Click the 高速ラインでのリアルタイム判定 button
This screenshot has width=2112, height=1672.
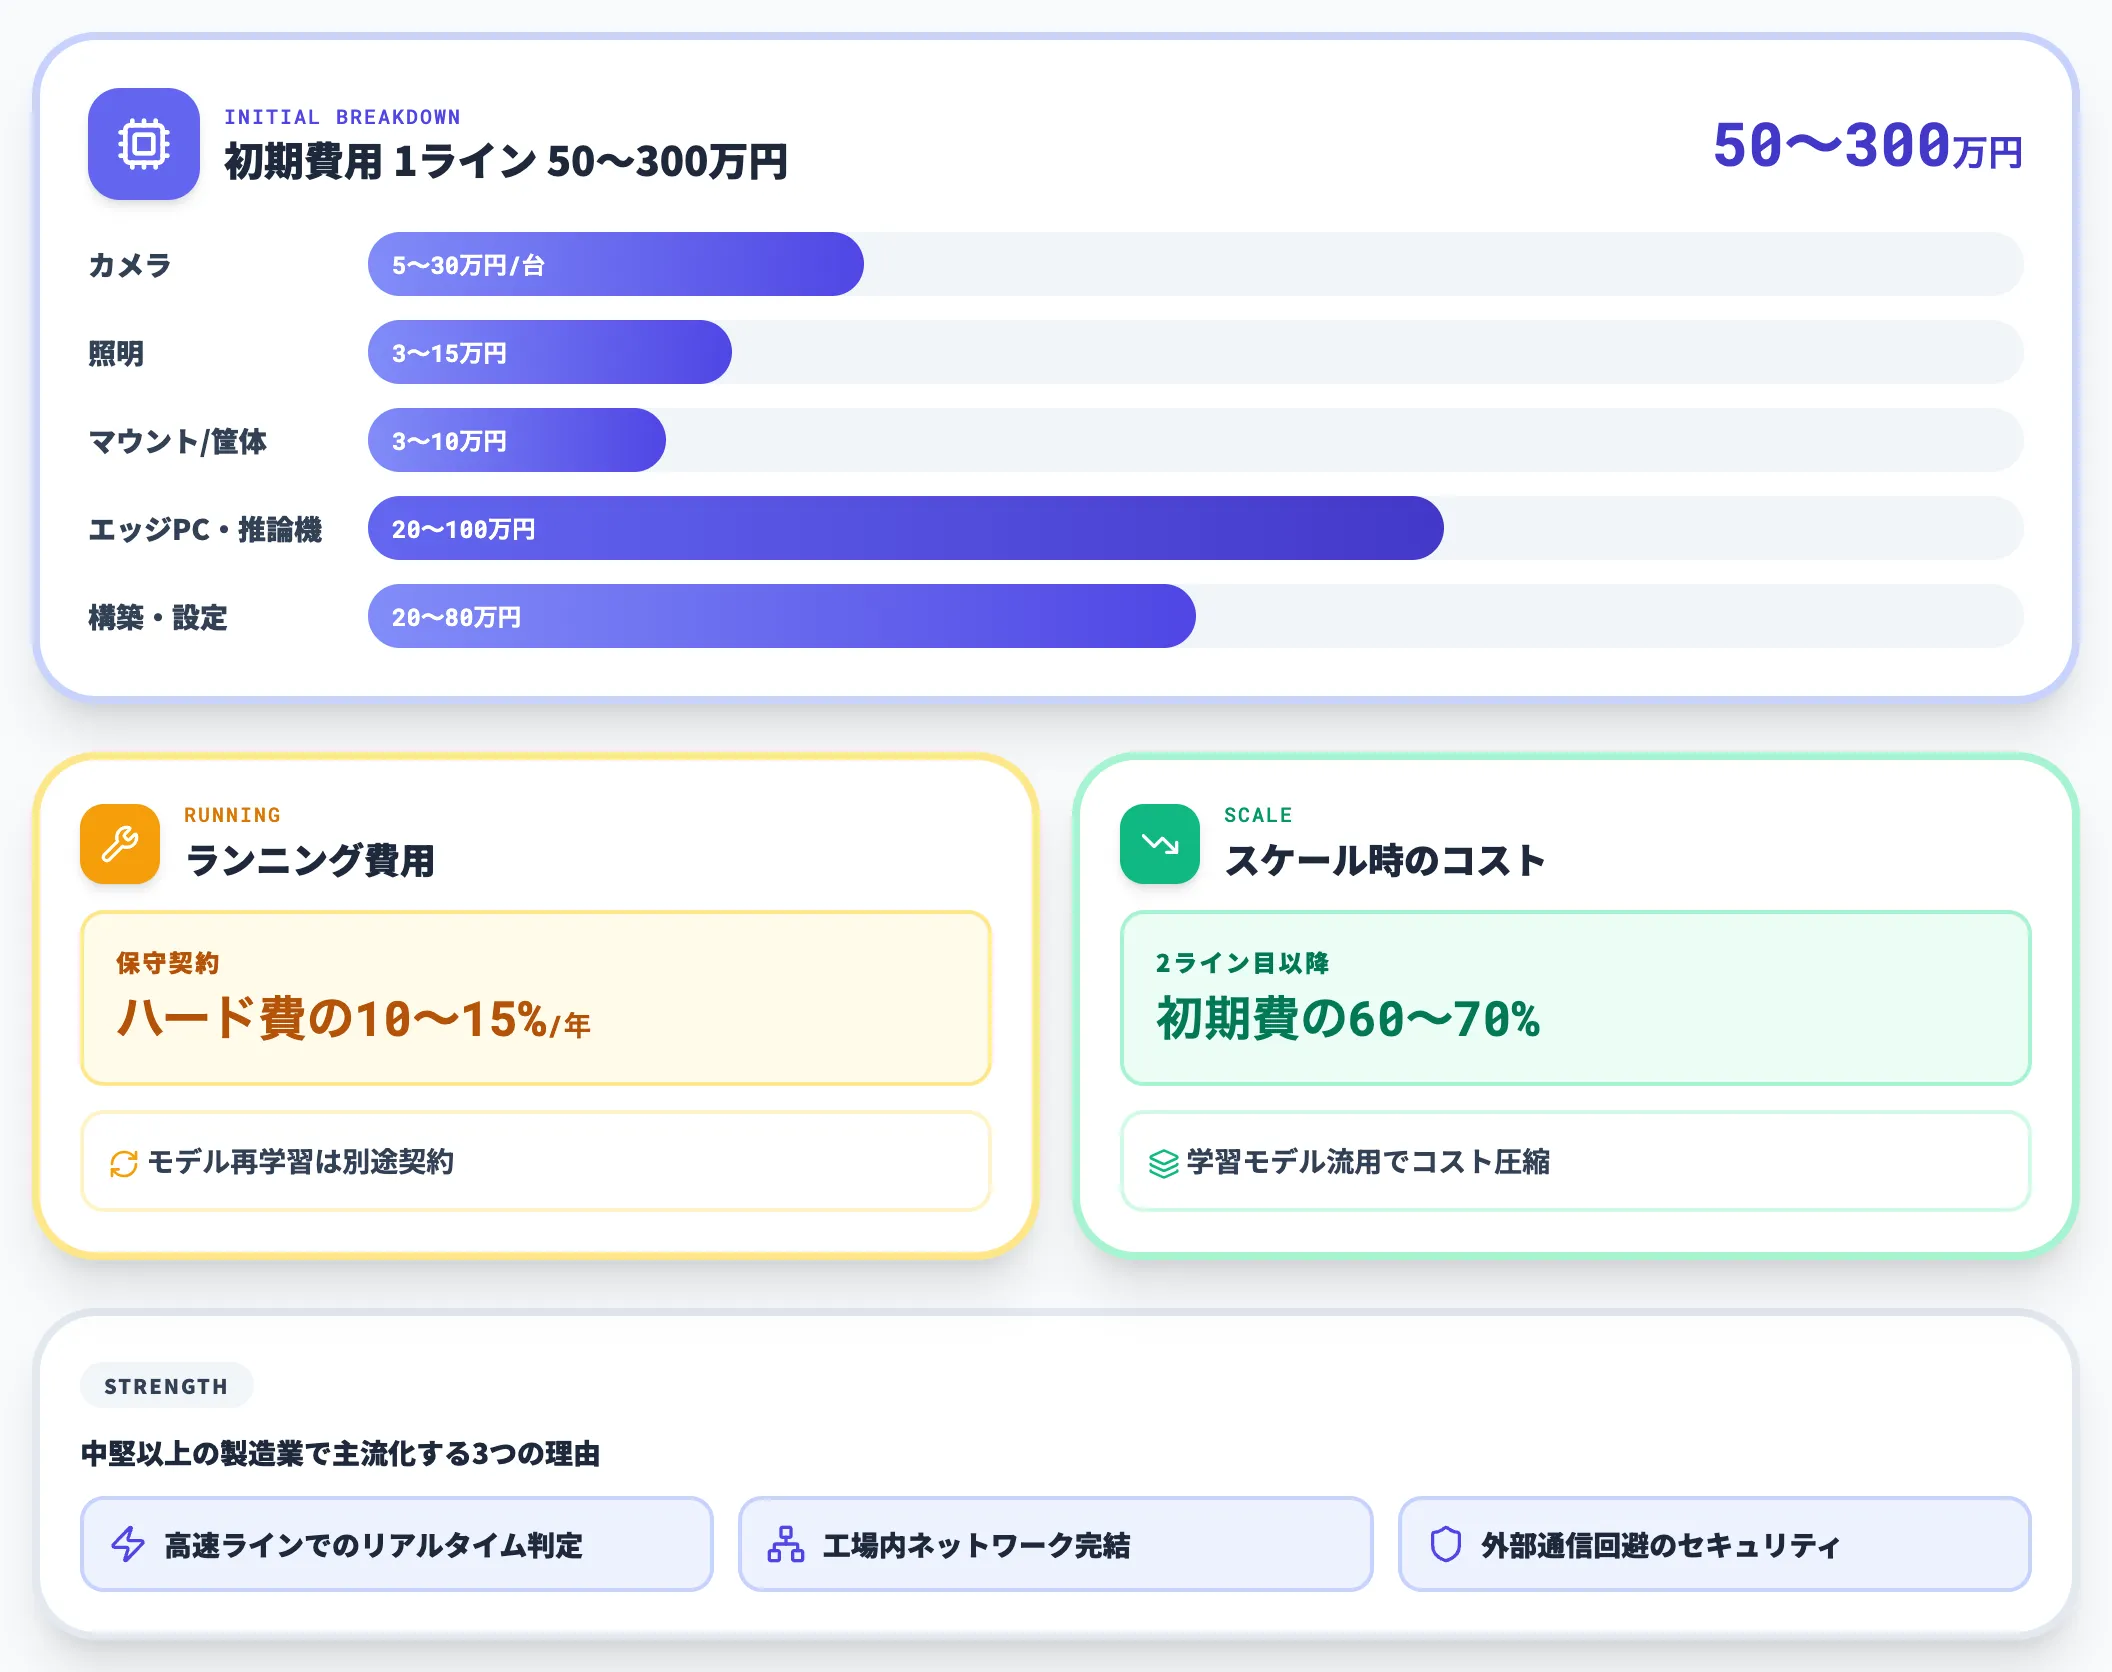click(397, 1543)
